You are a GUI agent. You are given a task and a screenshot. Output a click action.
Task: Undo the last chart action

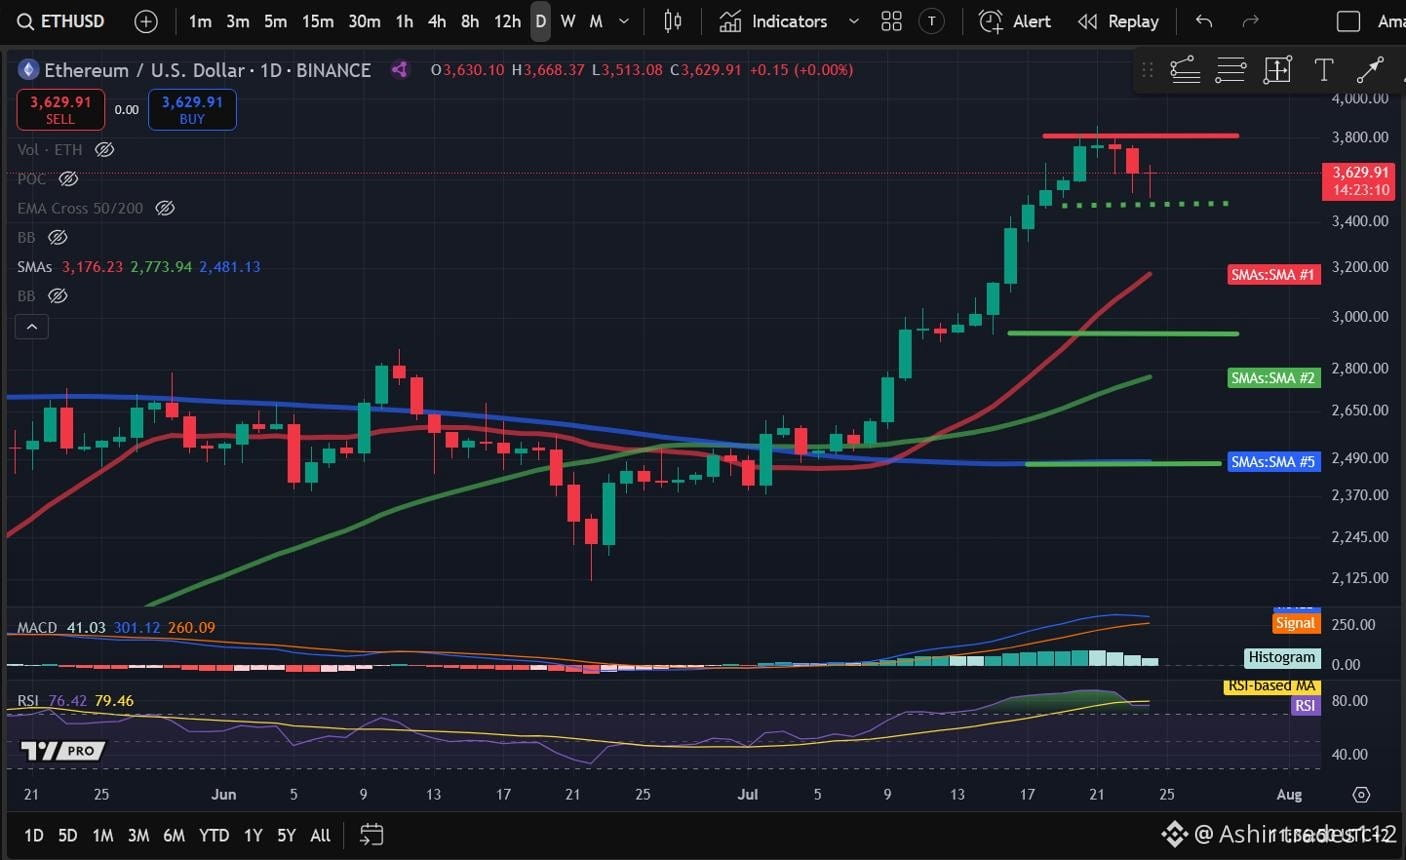click(x=1204, y=21)
